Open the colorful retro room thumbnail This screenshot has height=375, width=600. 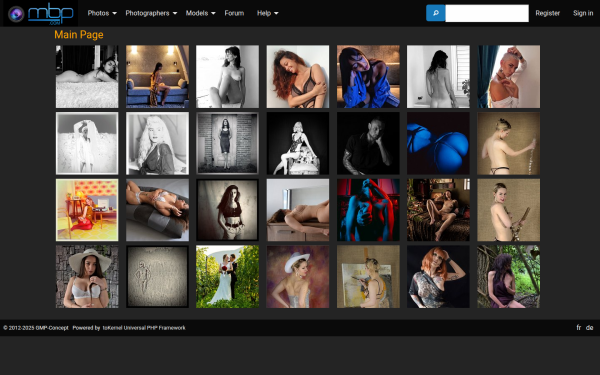point(87,210)
